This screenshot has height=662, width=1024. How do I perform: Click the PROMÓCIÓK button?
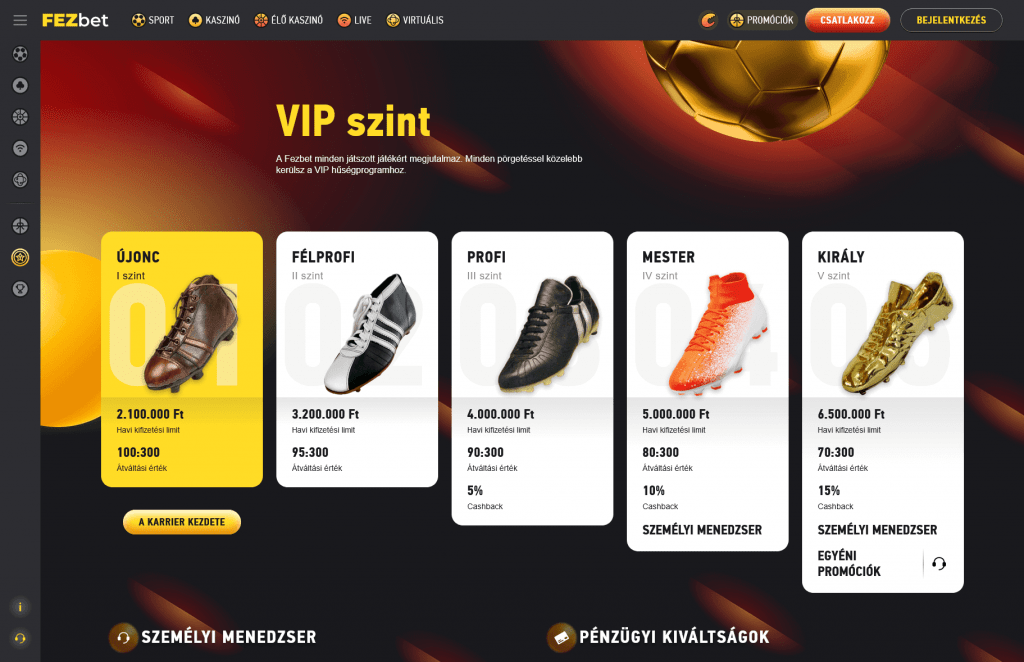pyautogui.click(x=762, y=20)
